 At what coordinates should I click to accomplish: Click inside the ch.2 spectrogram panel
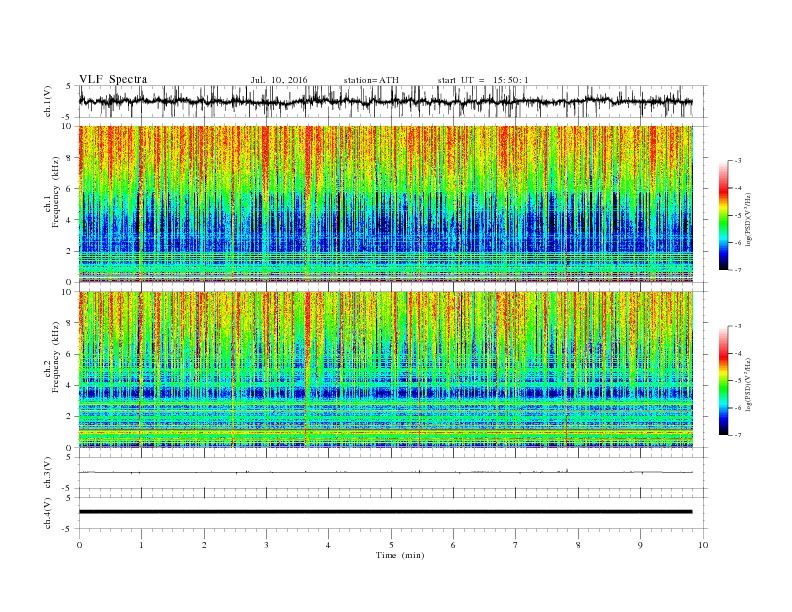[386, 369]
